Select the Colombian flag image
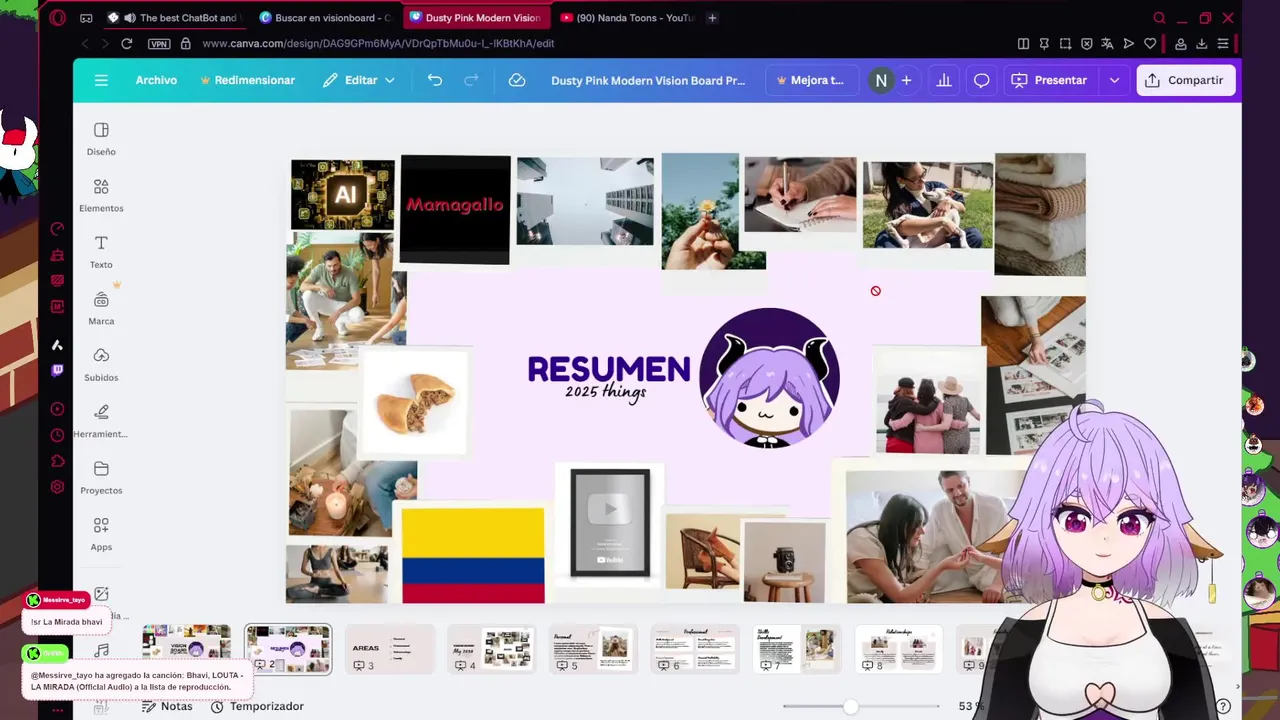The width and height of the screenshot is (1280, 720). coord(473,555)
